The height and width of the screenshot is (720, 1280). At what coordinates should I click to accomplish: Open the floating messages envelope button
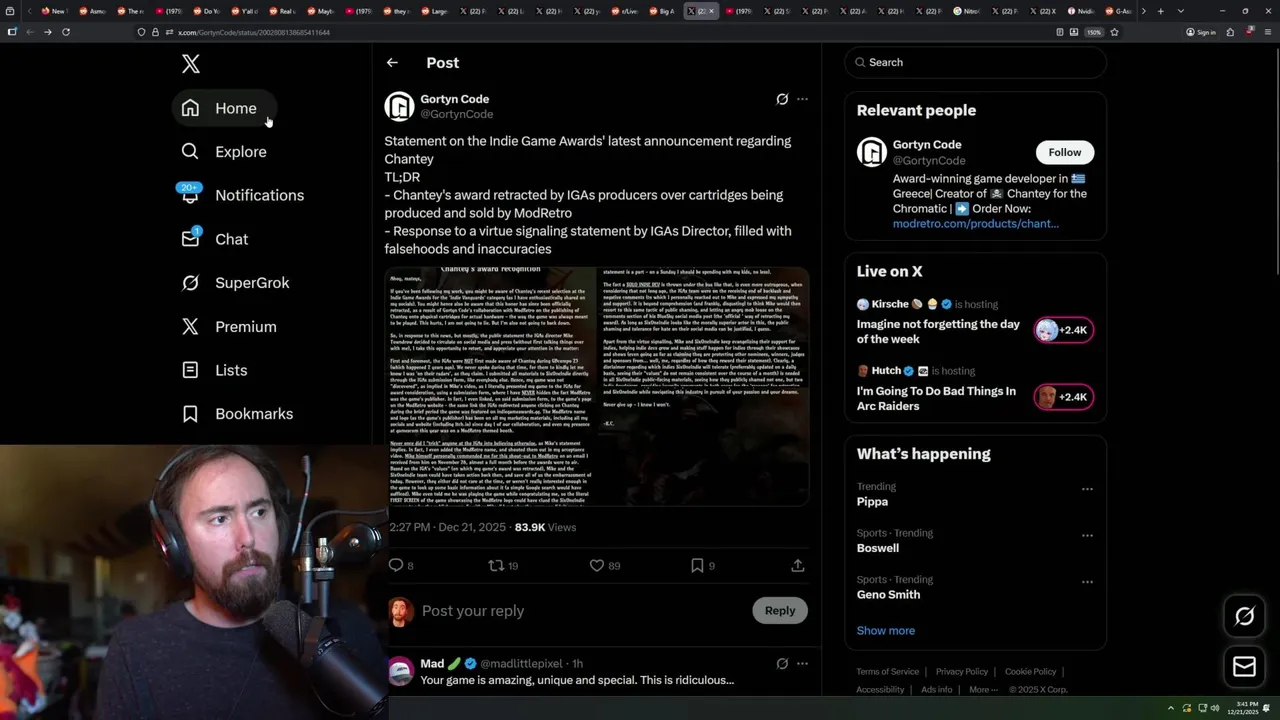click(x=1244, y=667)
